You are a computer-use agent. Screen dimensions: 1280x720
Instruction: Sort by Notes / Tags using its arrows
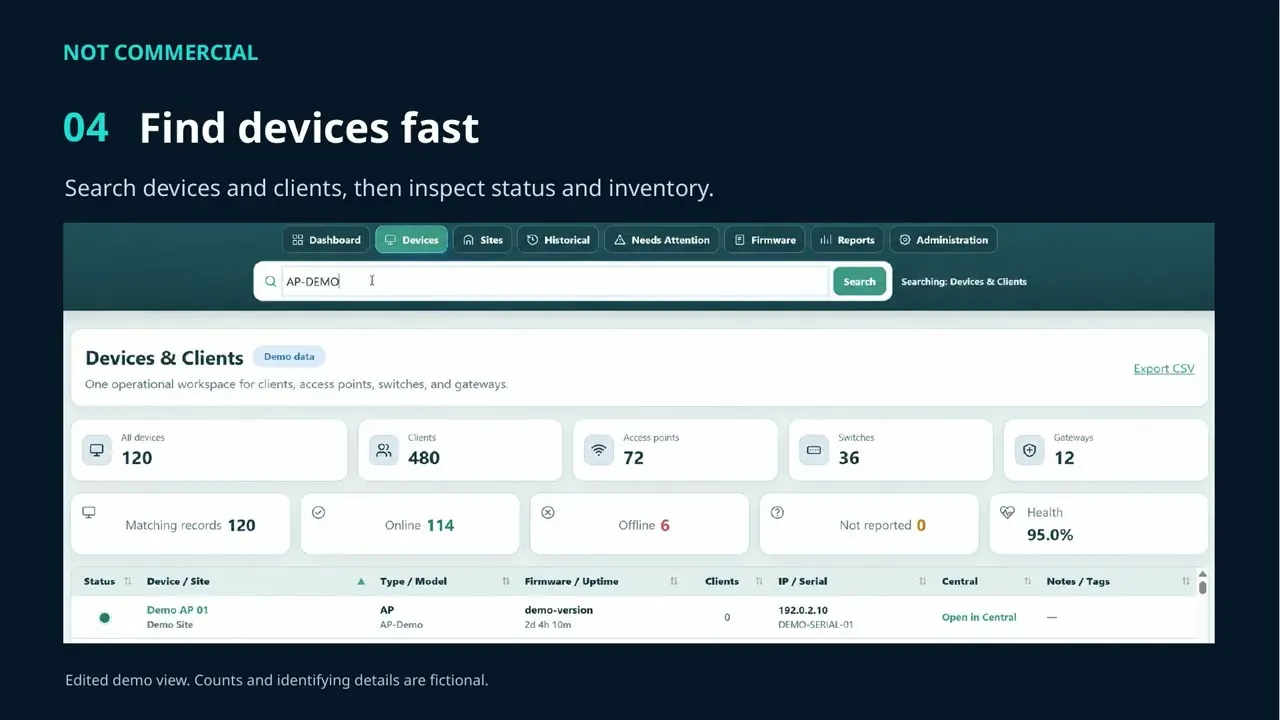[x=1186, y=581]
